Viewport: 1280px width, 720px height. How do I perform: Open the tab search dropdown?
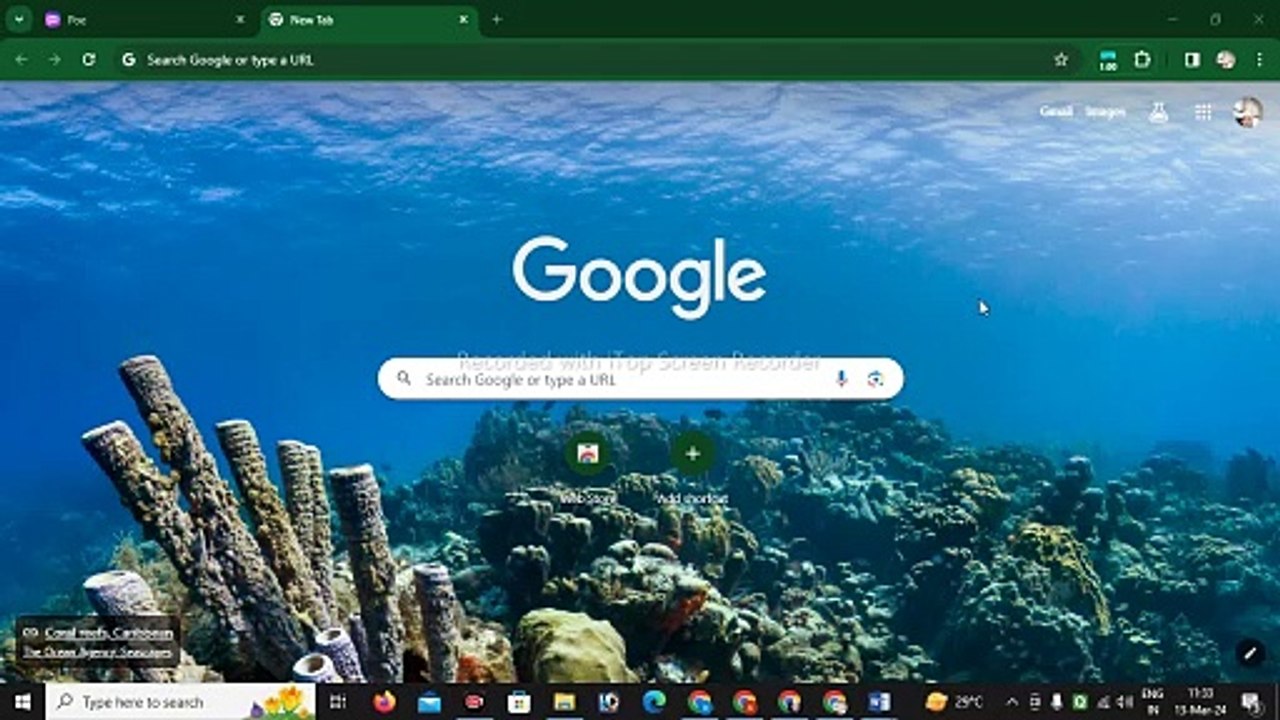18,19
